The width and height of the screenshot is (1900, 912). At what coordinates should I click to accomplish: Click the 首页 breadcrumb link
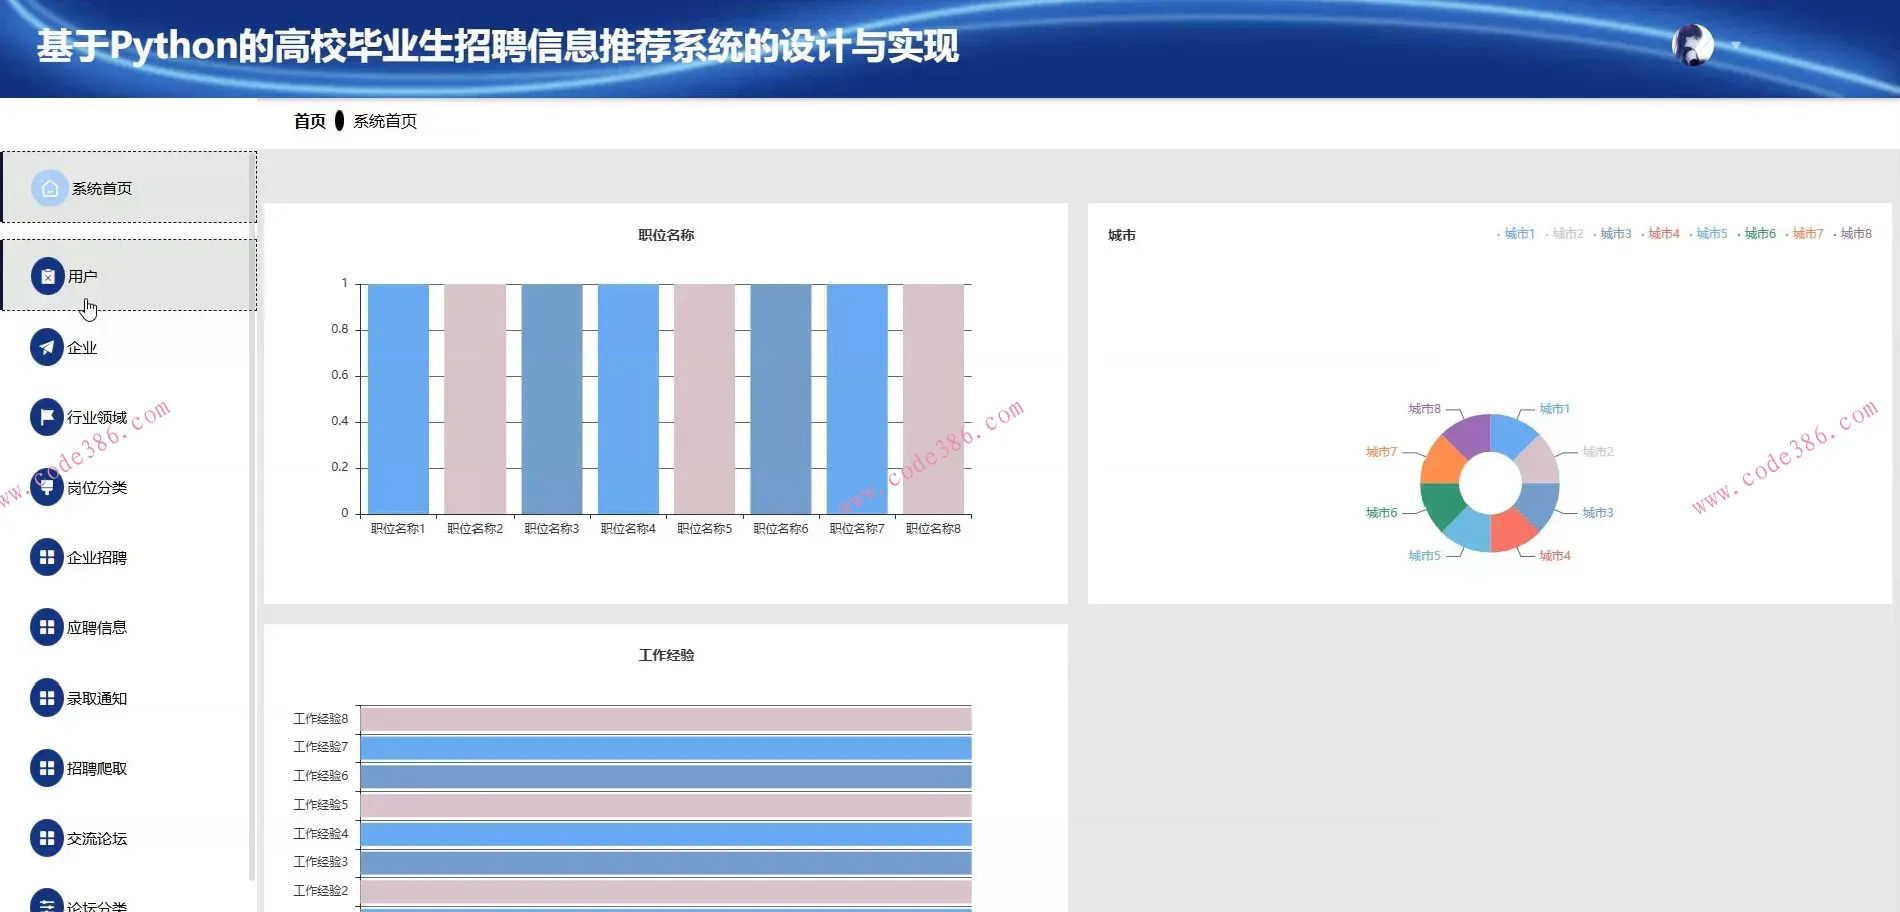(x=309, y=121)
